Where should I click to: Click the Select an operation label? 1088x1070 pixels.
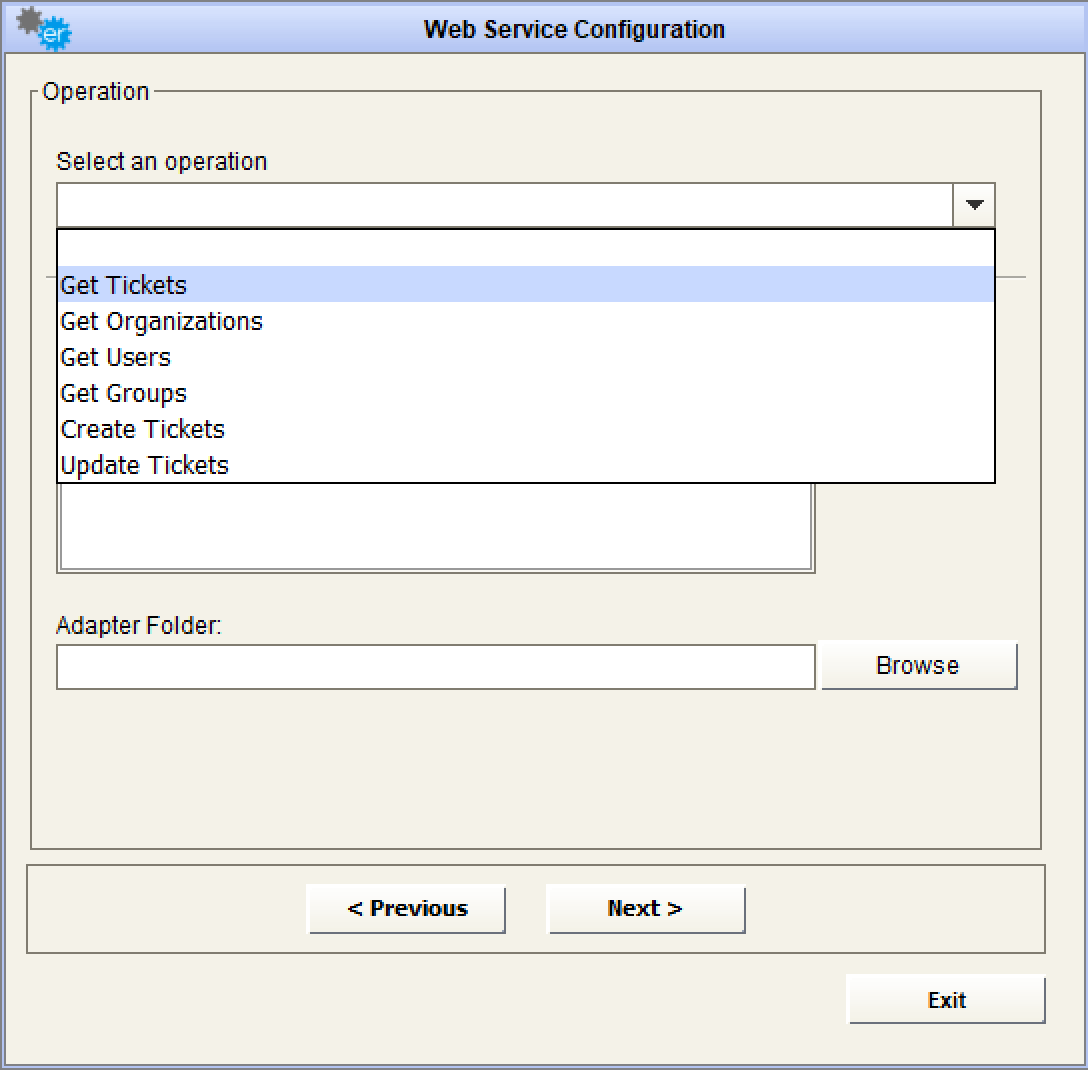click(x=162, y=162)
